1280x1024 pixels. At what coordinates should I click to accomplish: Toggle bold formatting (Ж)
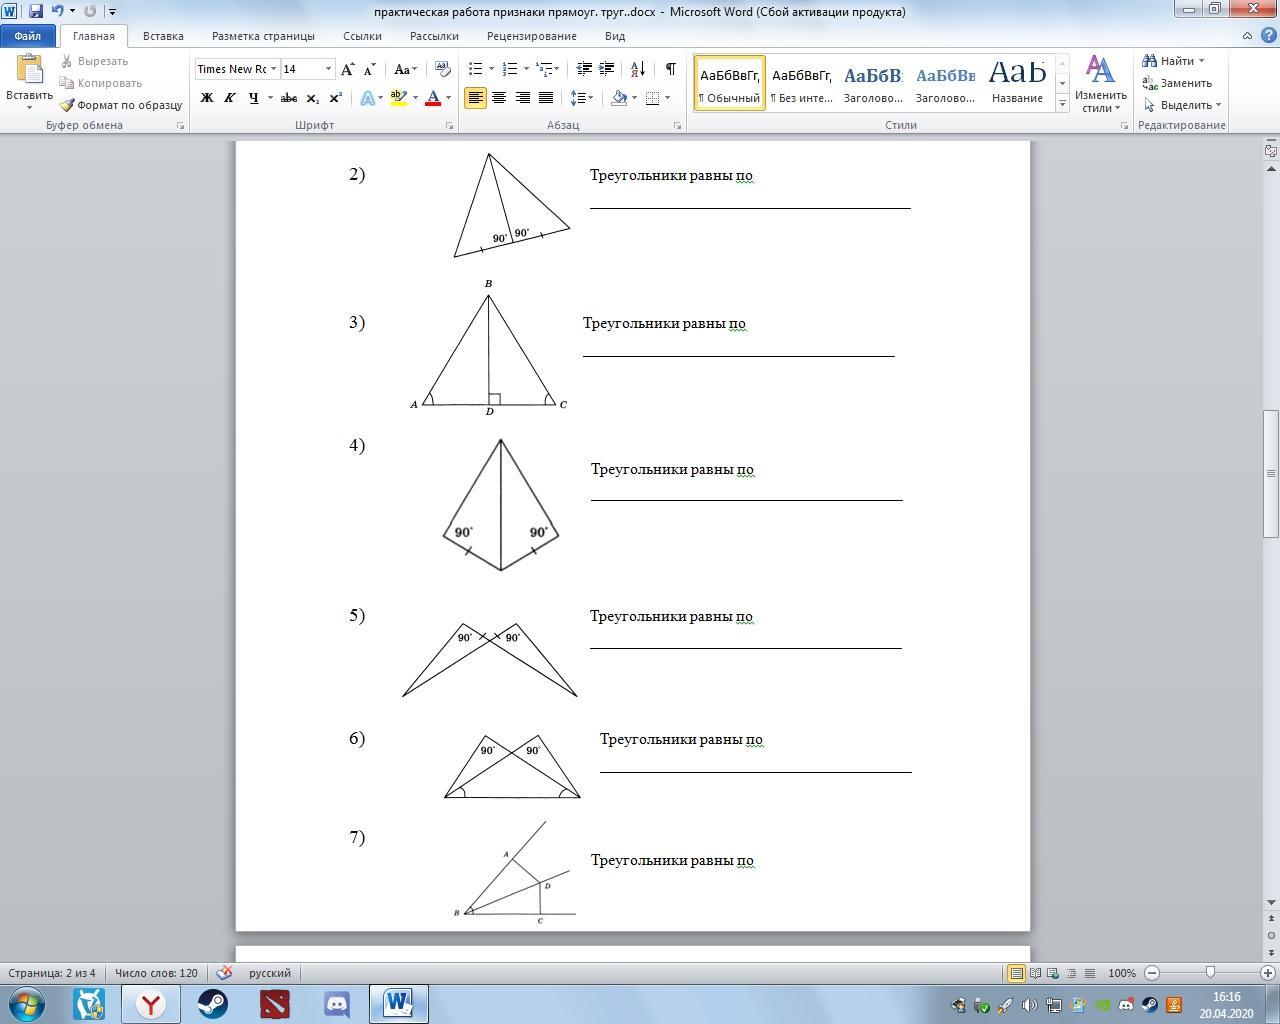(x=207, y=98)
